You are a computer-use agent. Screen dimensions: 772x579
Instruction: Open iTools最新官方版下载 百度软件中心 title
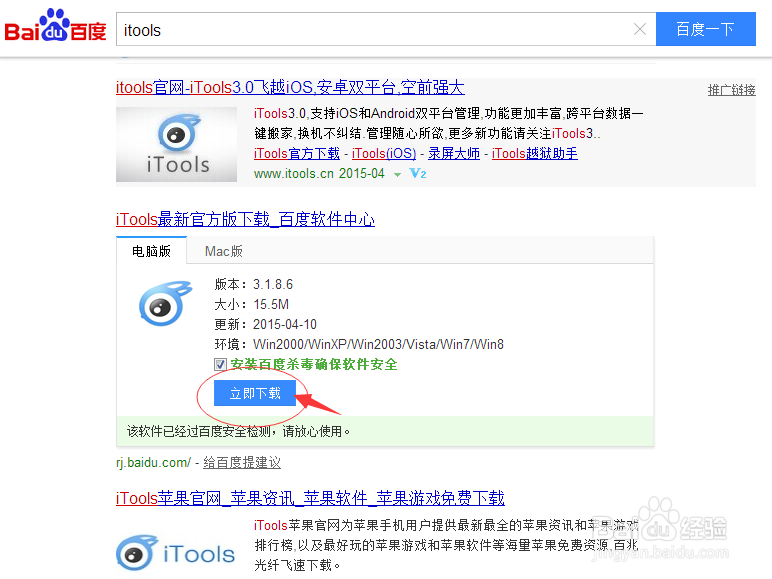(245, 219)
